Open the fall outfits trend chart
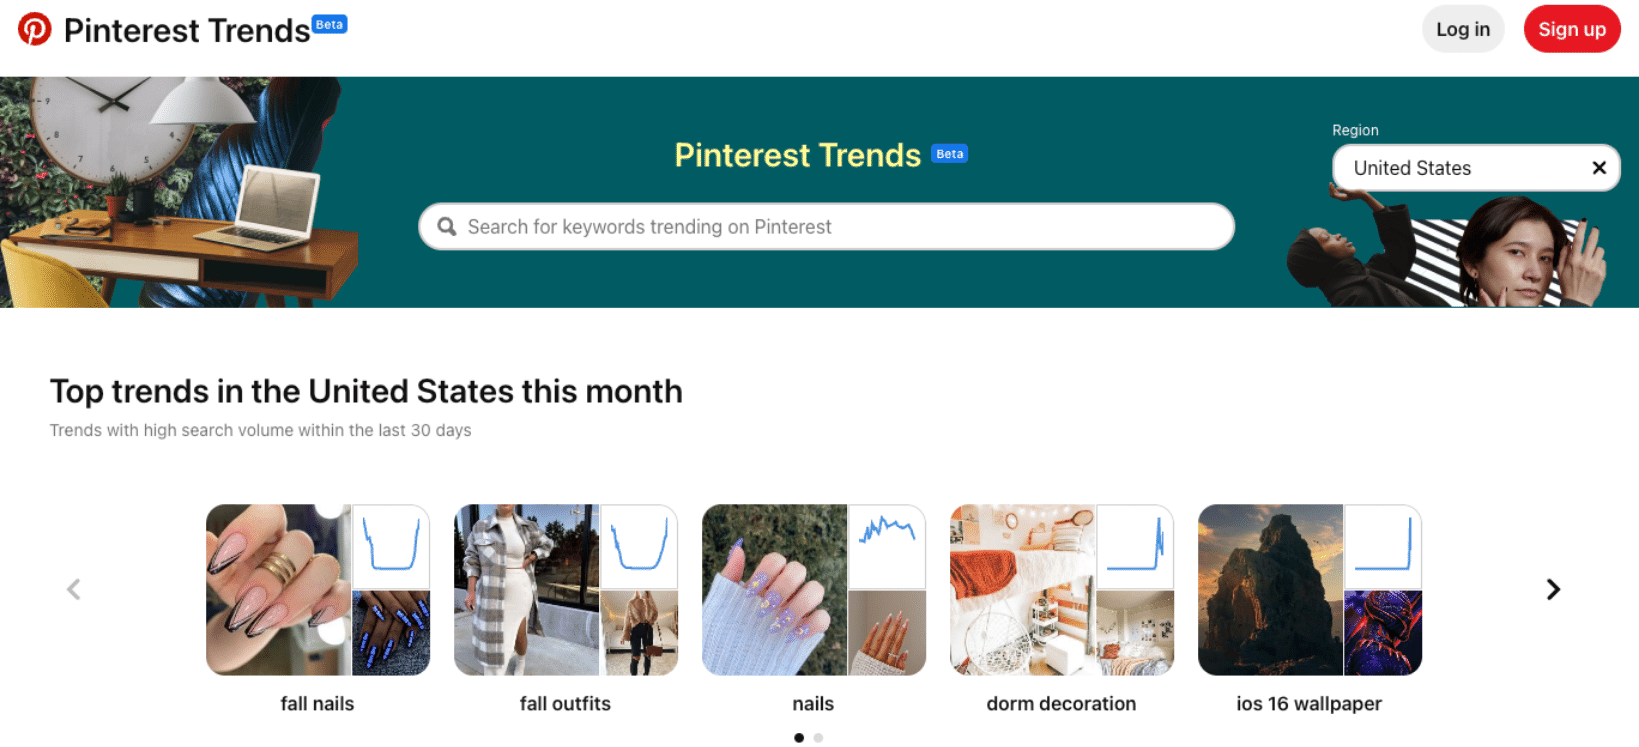The height and width of the screenshot is (747, 1639). (639, 546)
